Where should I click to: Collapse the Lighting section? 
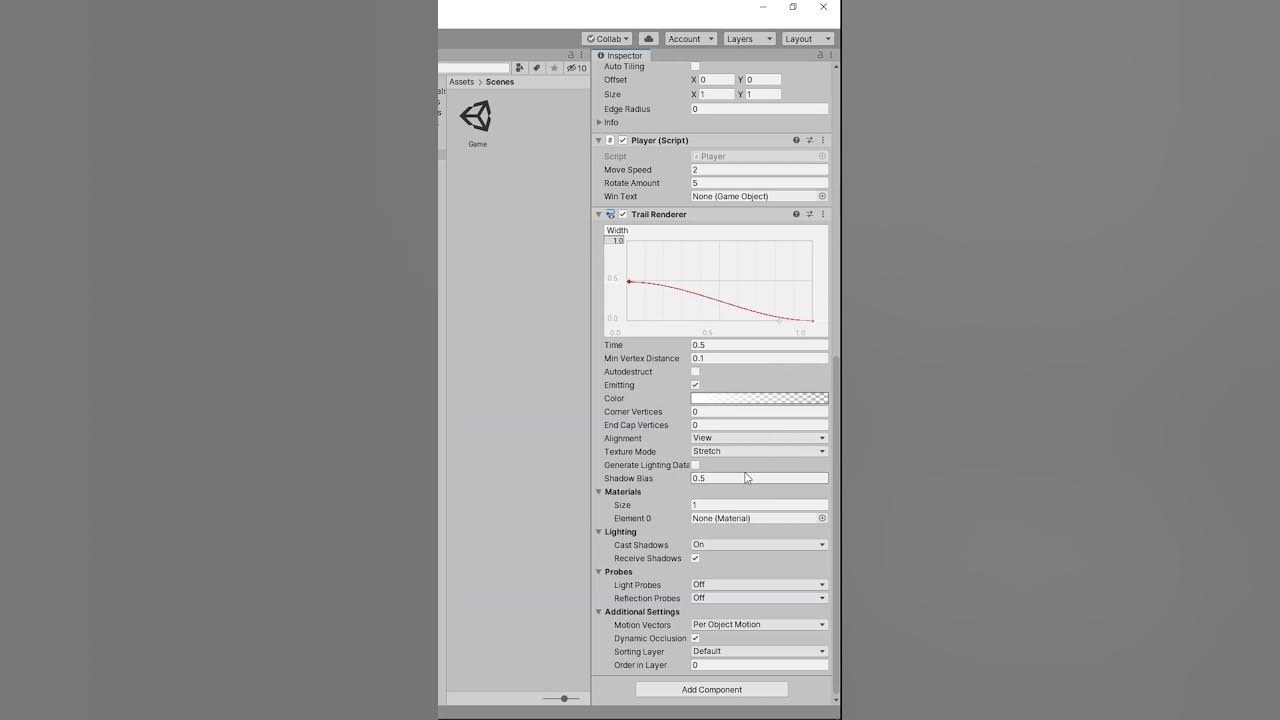pyautogui.click(x=599, y=532)
